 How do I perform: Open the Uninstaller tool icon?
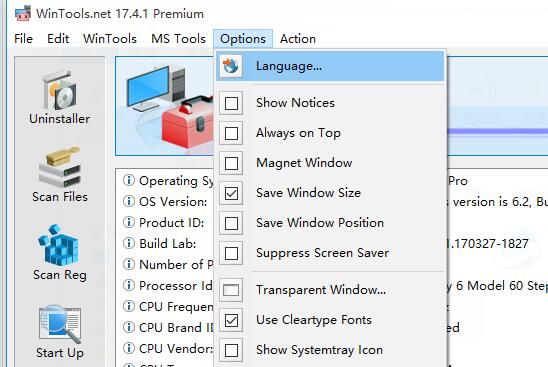59,91
